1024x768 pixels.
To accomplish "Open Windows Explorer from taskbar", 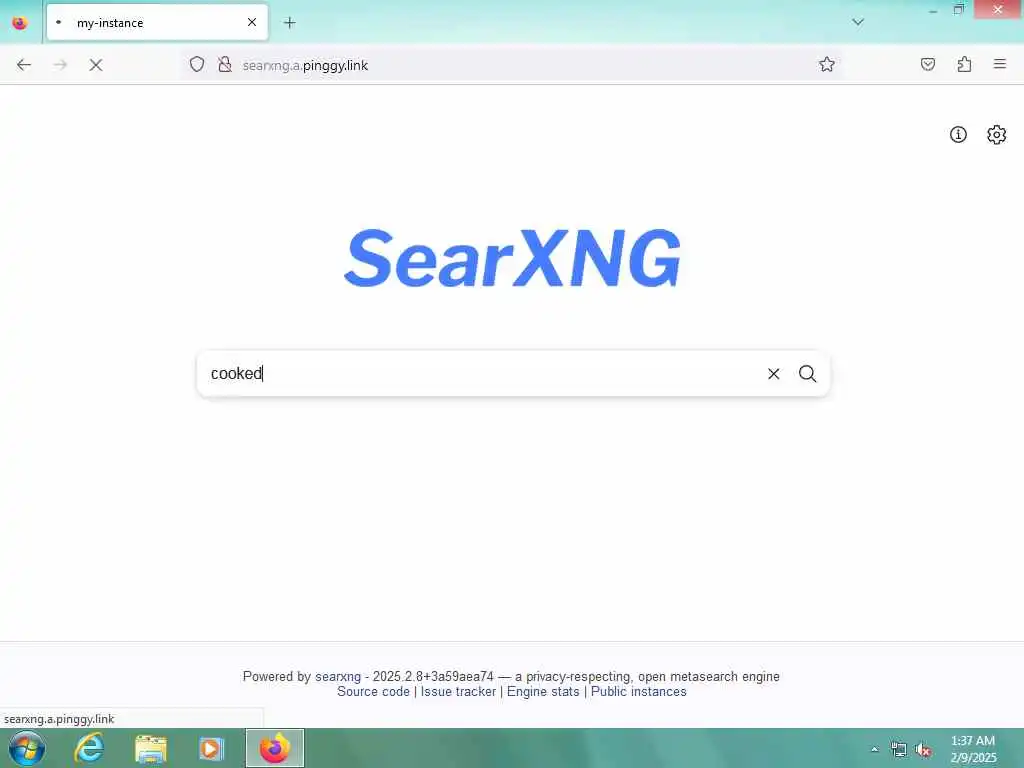I will [151, 748].
